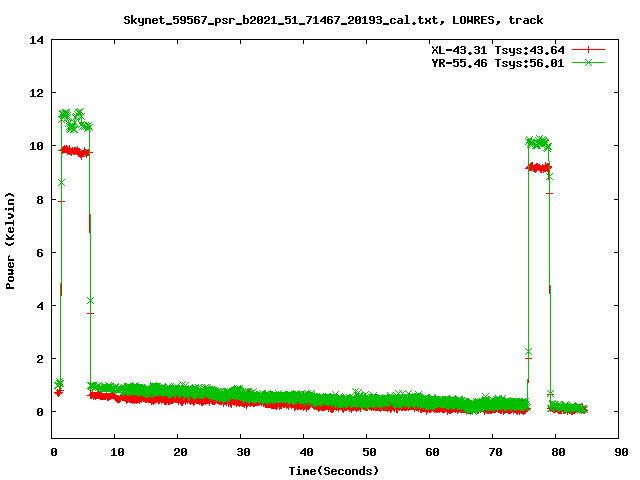Click the x-axis tick label 90

tap(621, 452)
